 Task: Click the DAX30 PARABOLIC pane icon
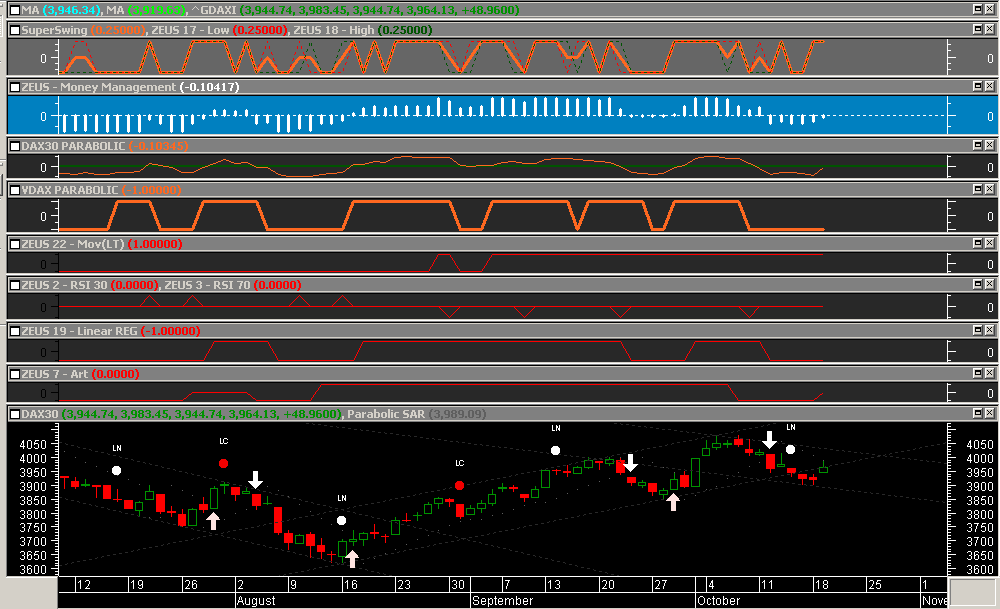14,146
